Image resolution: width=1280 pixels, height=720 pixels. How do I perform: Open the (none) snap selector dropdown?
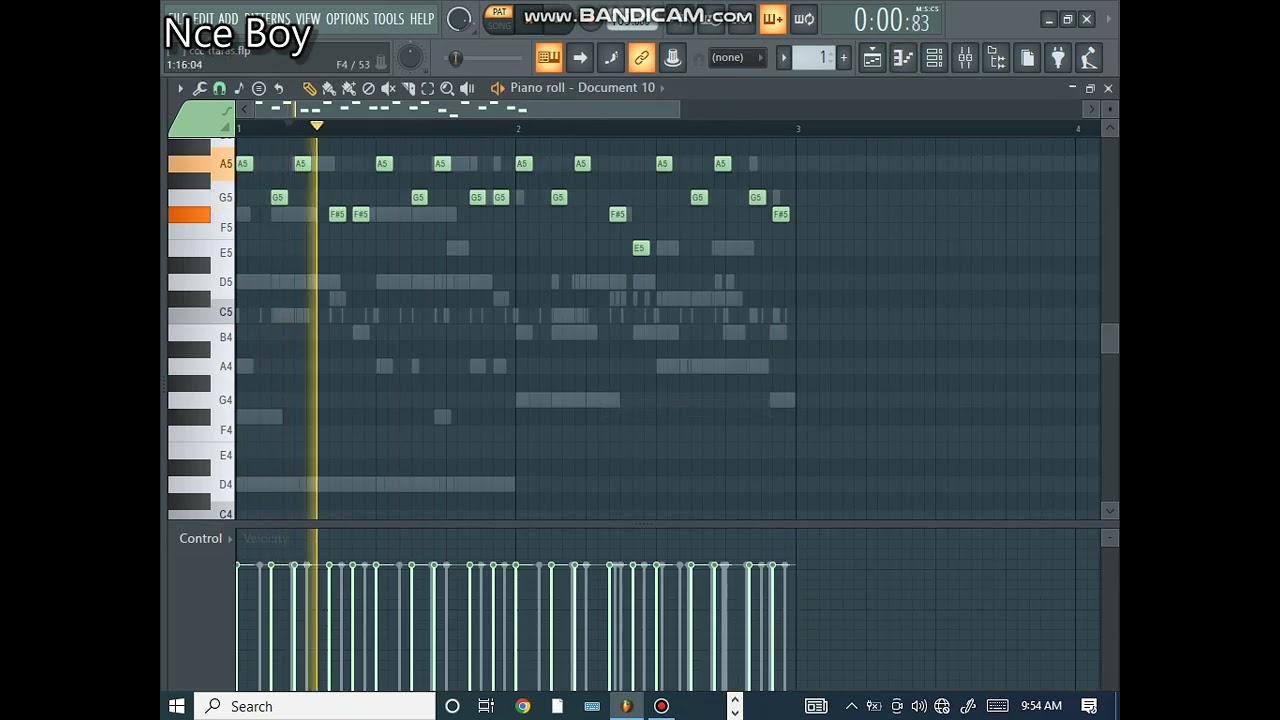[x=737, y=58]
